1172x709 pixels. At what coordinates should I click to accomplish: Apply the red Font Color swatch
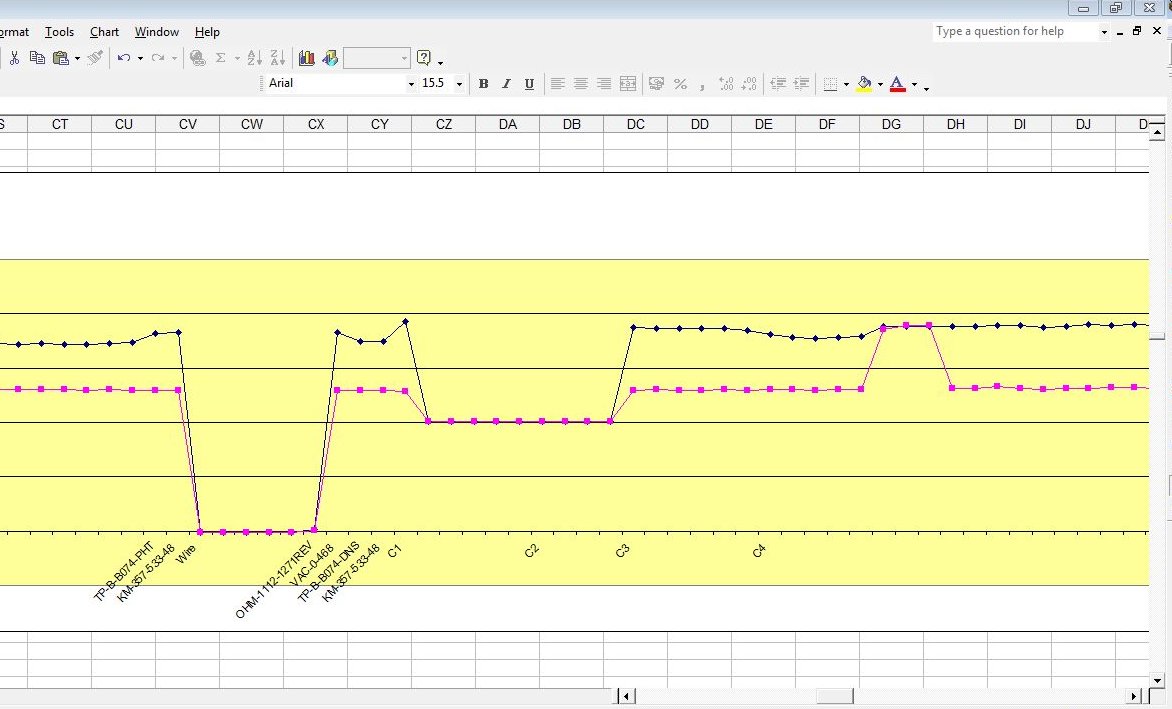click(x=897, y=84)
